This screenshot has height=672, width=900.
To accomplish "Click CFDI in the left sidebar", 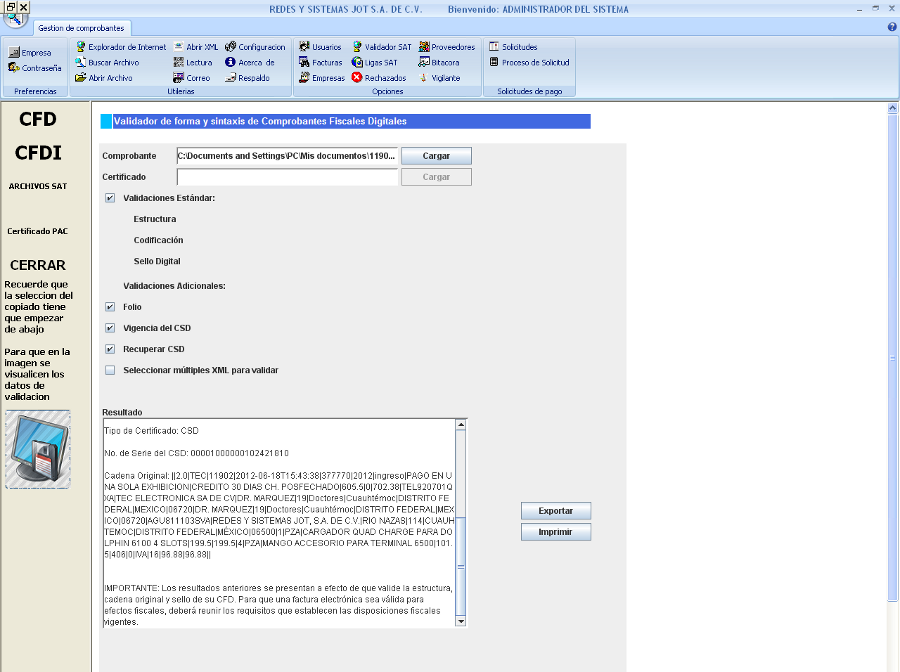I will 38,153.
